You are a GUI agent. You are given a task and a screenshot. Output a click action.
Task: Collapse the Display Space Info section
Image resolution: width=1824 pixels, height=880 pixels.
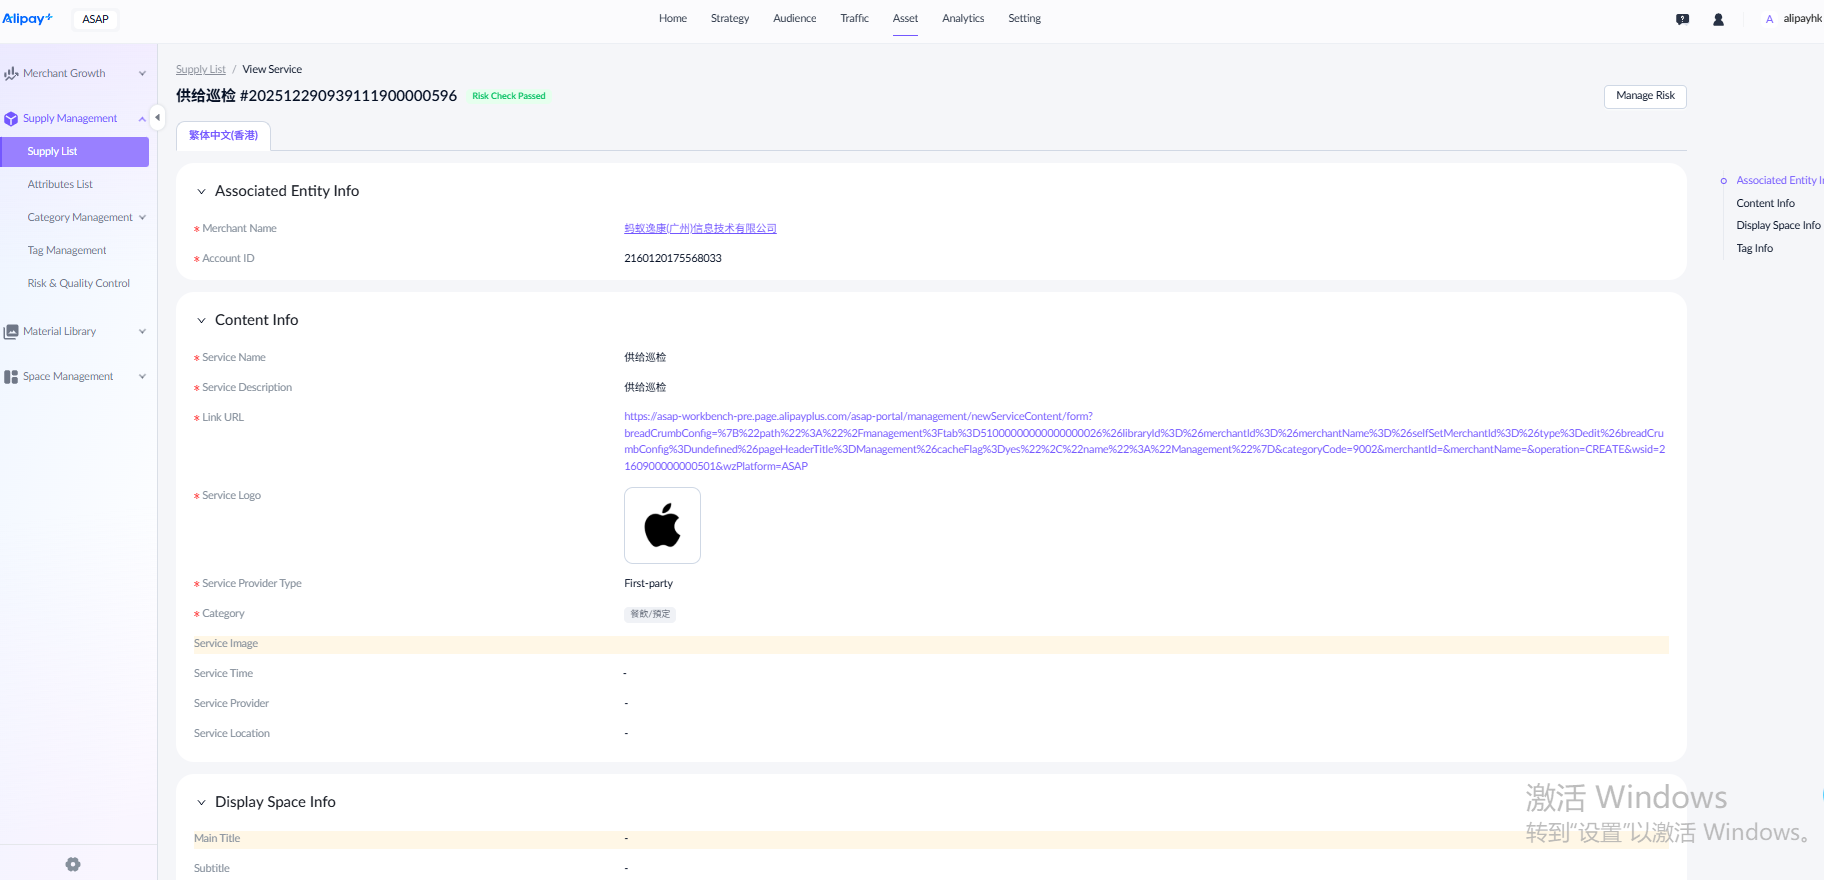tap(201, 802)
